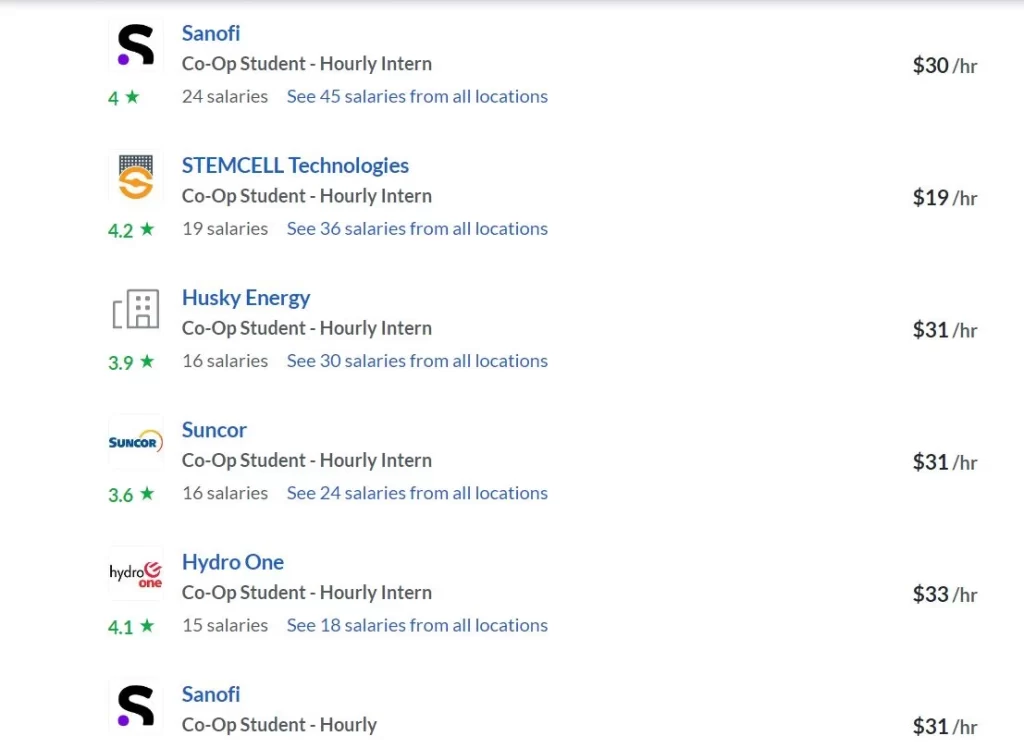This screenshot has height=748, width=1024.
Task: Open the Hydro One company link
Action: coord(232,562)
